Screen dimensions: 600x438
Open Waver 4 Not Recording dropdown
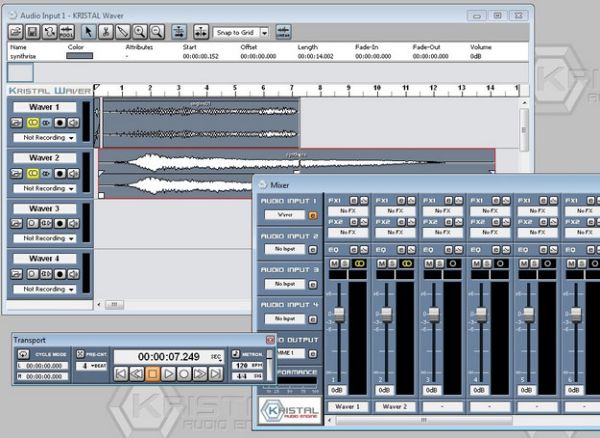click(44, 289)
